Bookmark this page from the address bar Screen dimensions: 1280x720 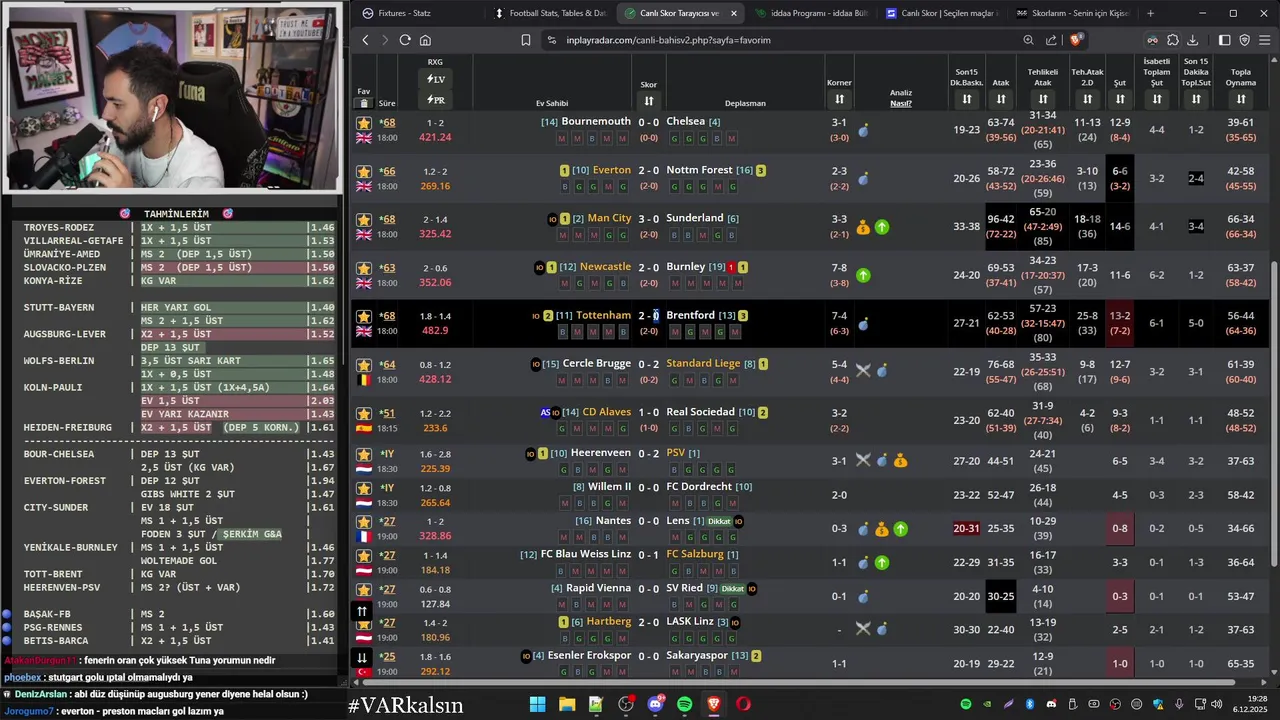pos(526,40)
